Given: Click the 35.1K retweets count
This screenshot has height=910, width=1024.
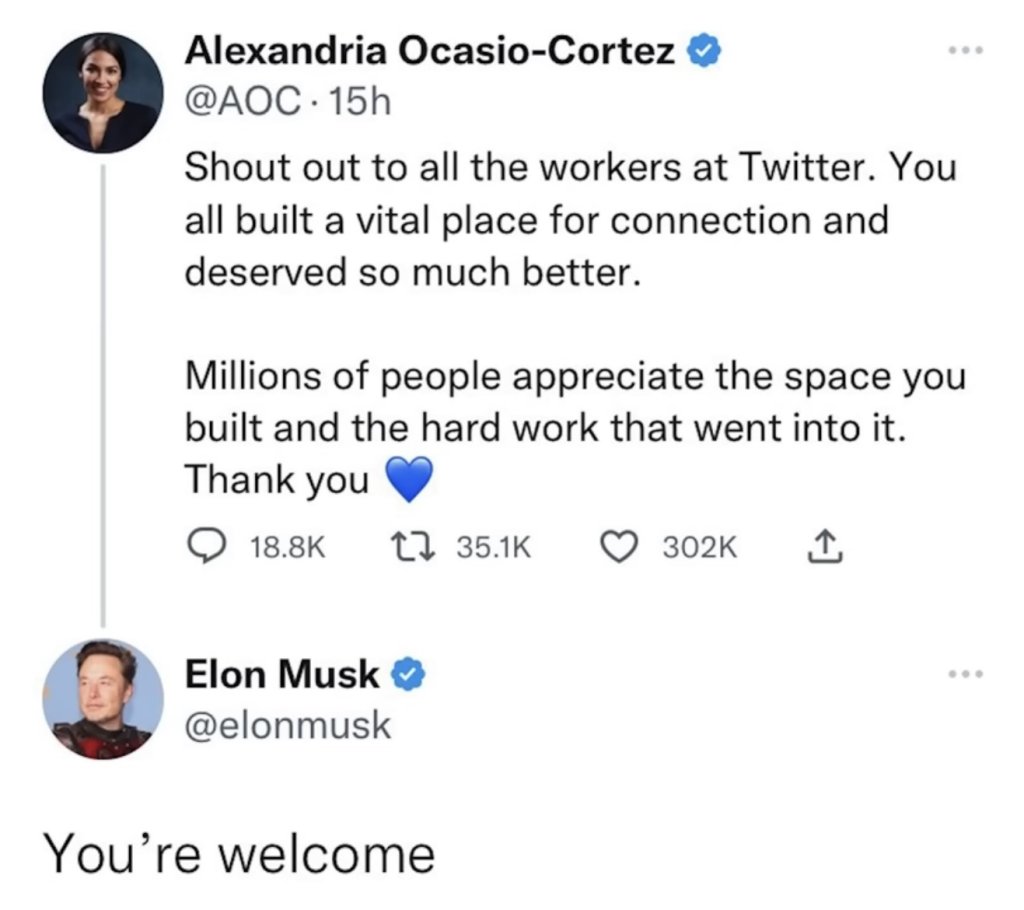Looking at the screenshot, I should [494, 547].
